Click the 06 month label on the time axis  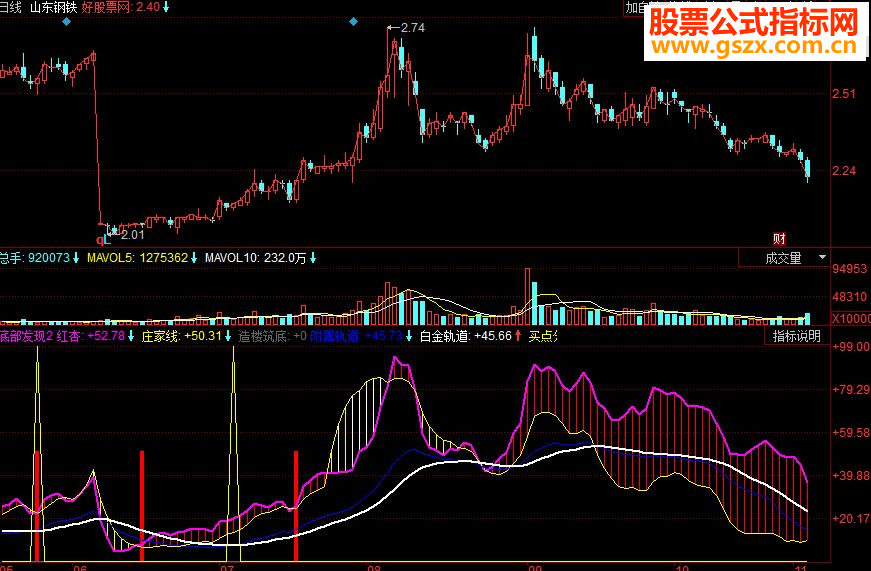81,568
